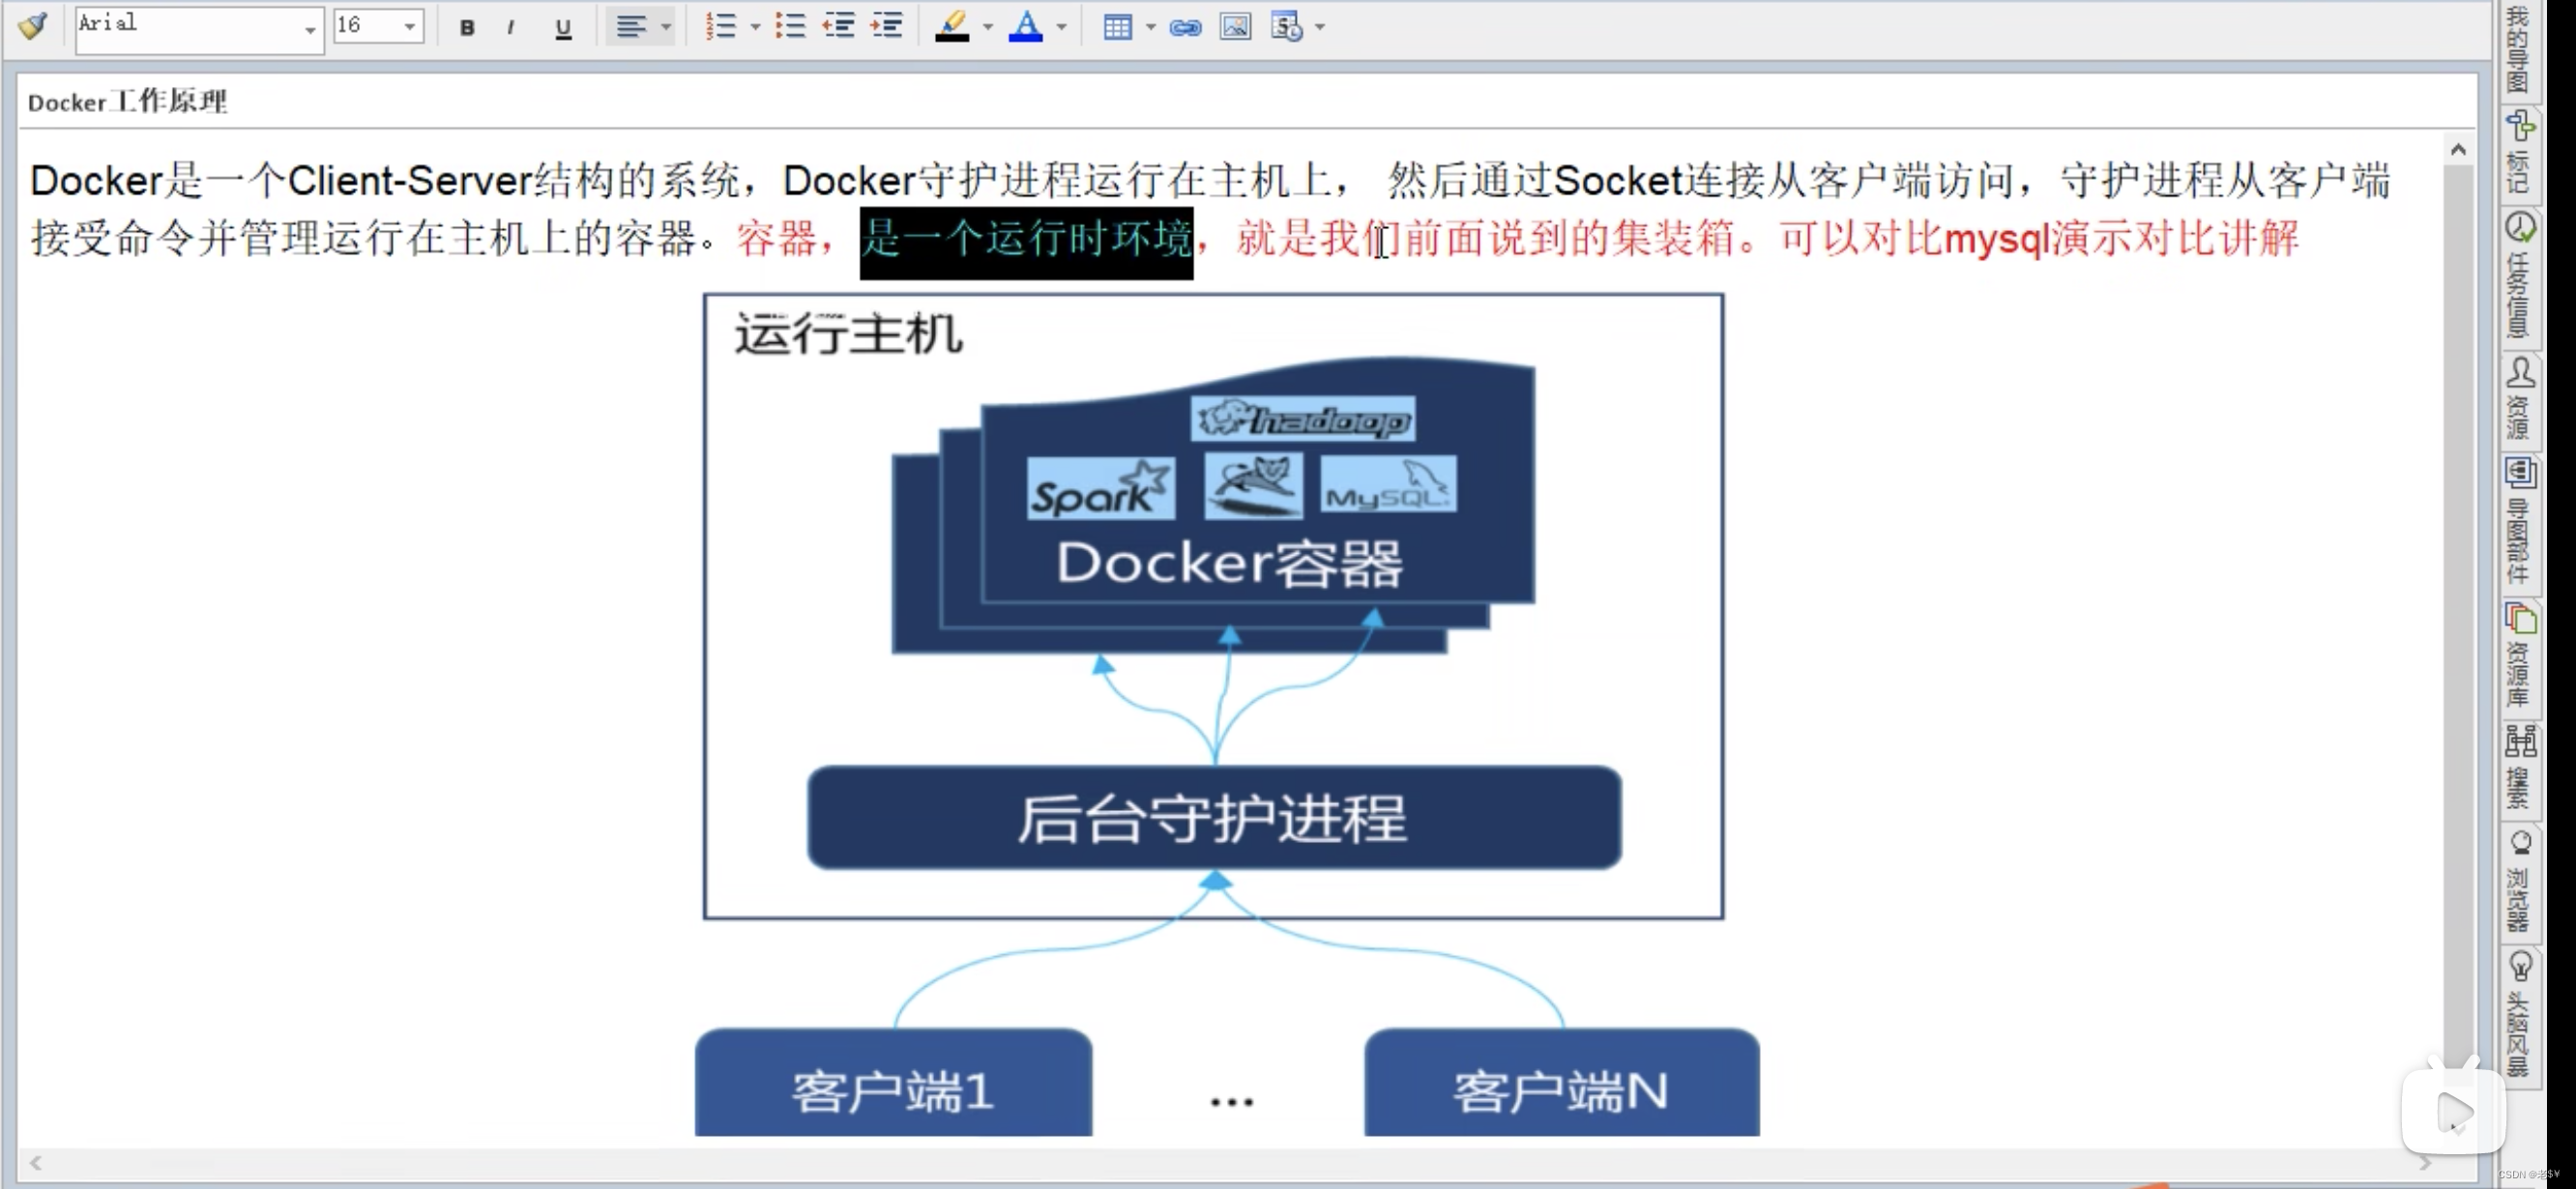Click the 客户端1 box in diagram

tap(893, 1084)
